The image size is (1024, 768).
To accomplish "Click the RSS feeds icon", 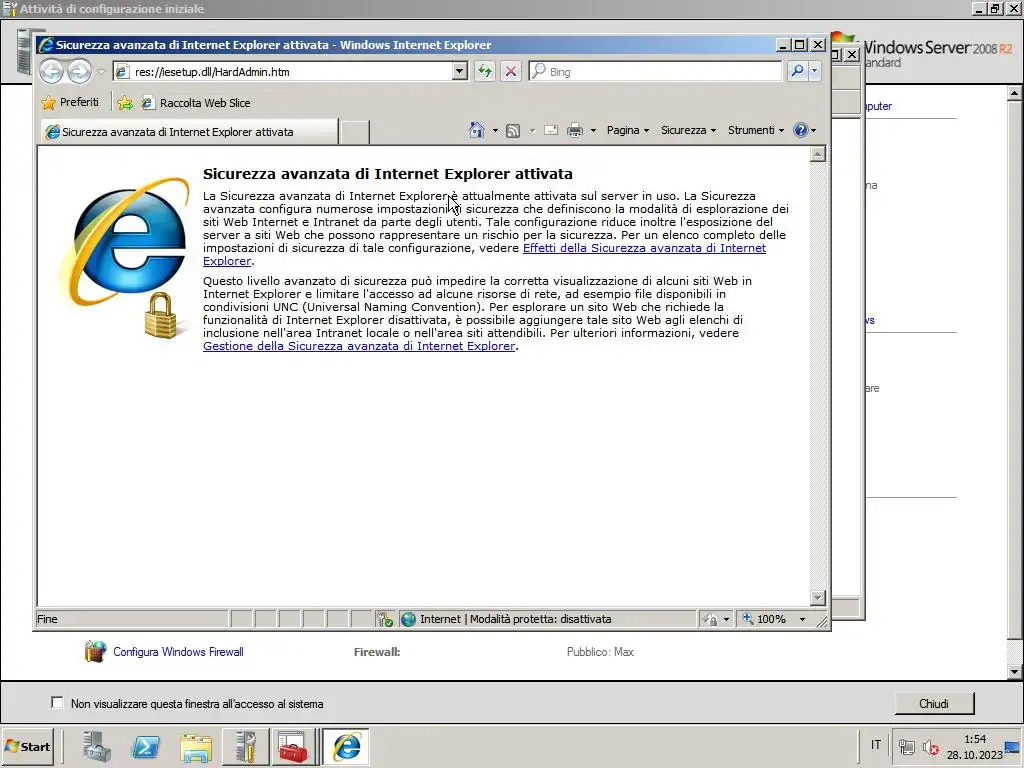I will point(513,131).
